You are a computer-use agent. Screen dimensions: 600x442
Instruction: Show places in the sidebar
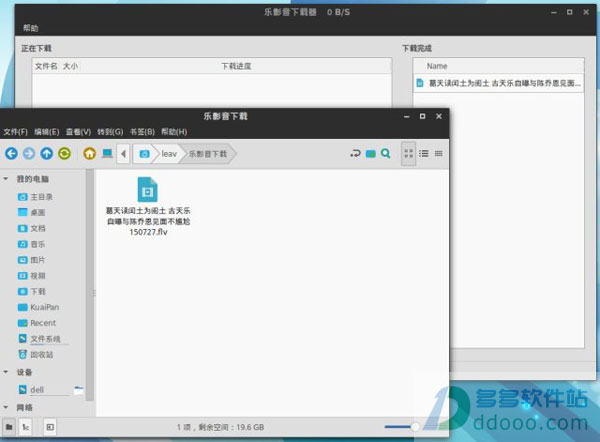pyautogui.click(x=9, y=427)
